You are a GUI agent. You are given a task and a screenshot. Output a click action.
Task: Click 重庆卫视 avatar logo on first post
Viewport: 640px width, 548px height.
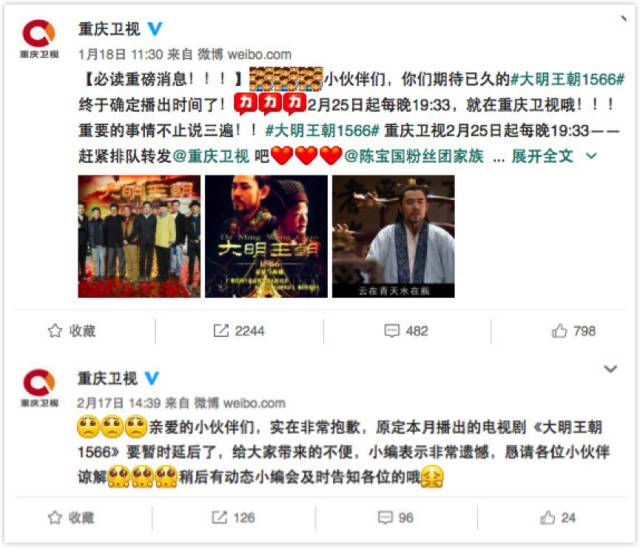click(x=39, y=39)
